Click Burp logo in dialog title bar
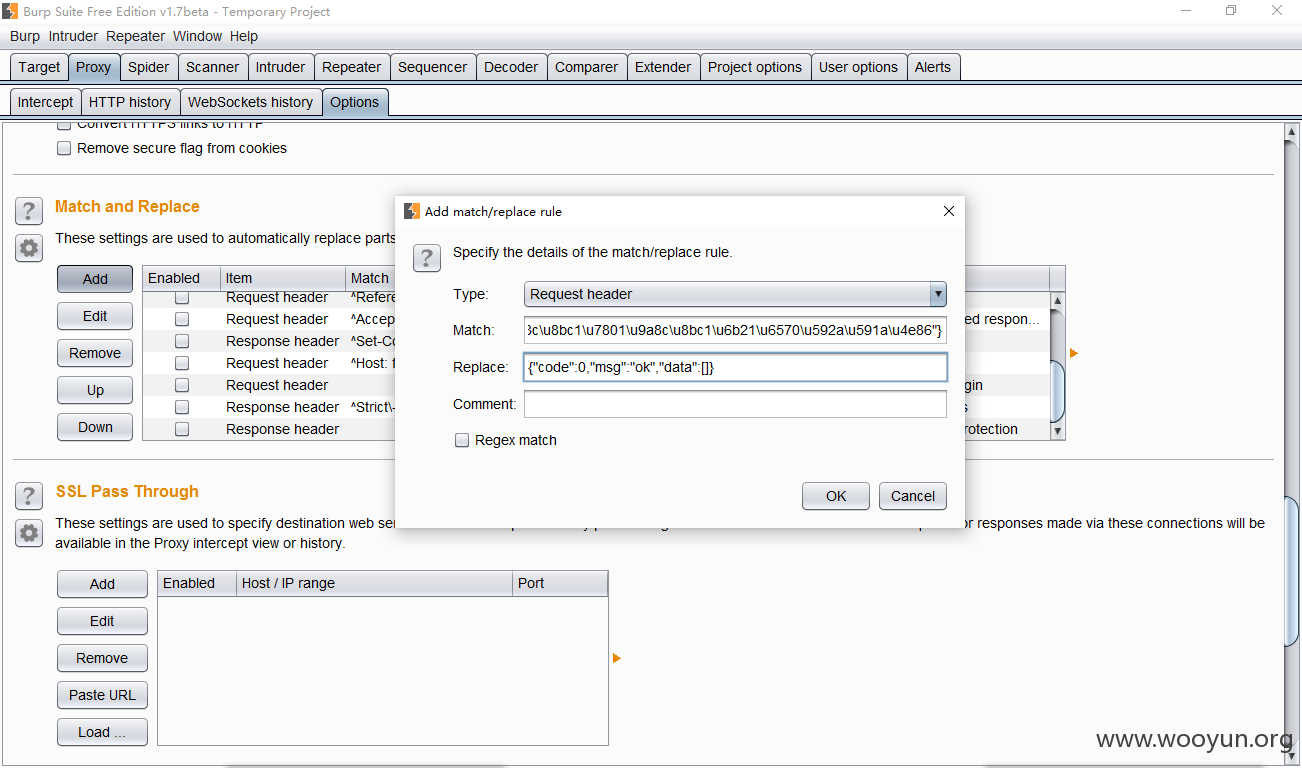This screenshot has height=768, width=1302. 411,211
